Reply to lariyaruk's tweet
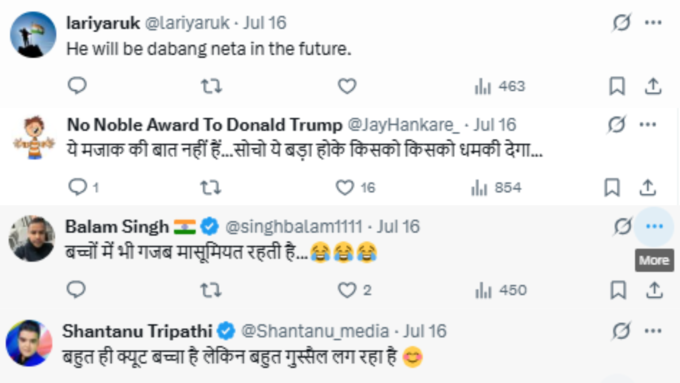The width and height of the screenshot is (680, 383). (x=77, y=85)
